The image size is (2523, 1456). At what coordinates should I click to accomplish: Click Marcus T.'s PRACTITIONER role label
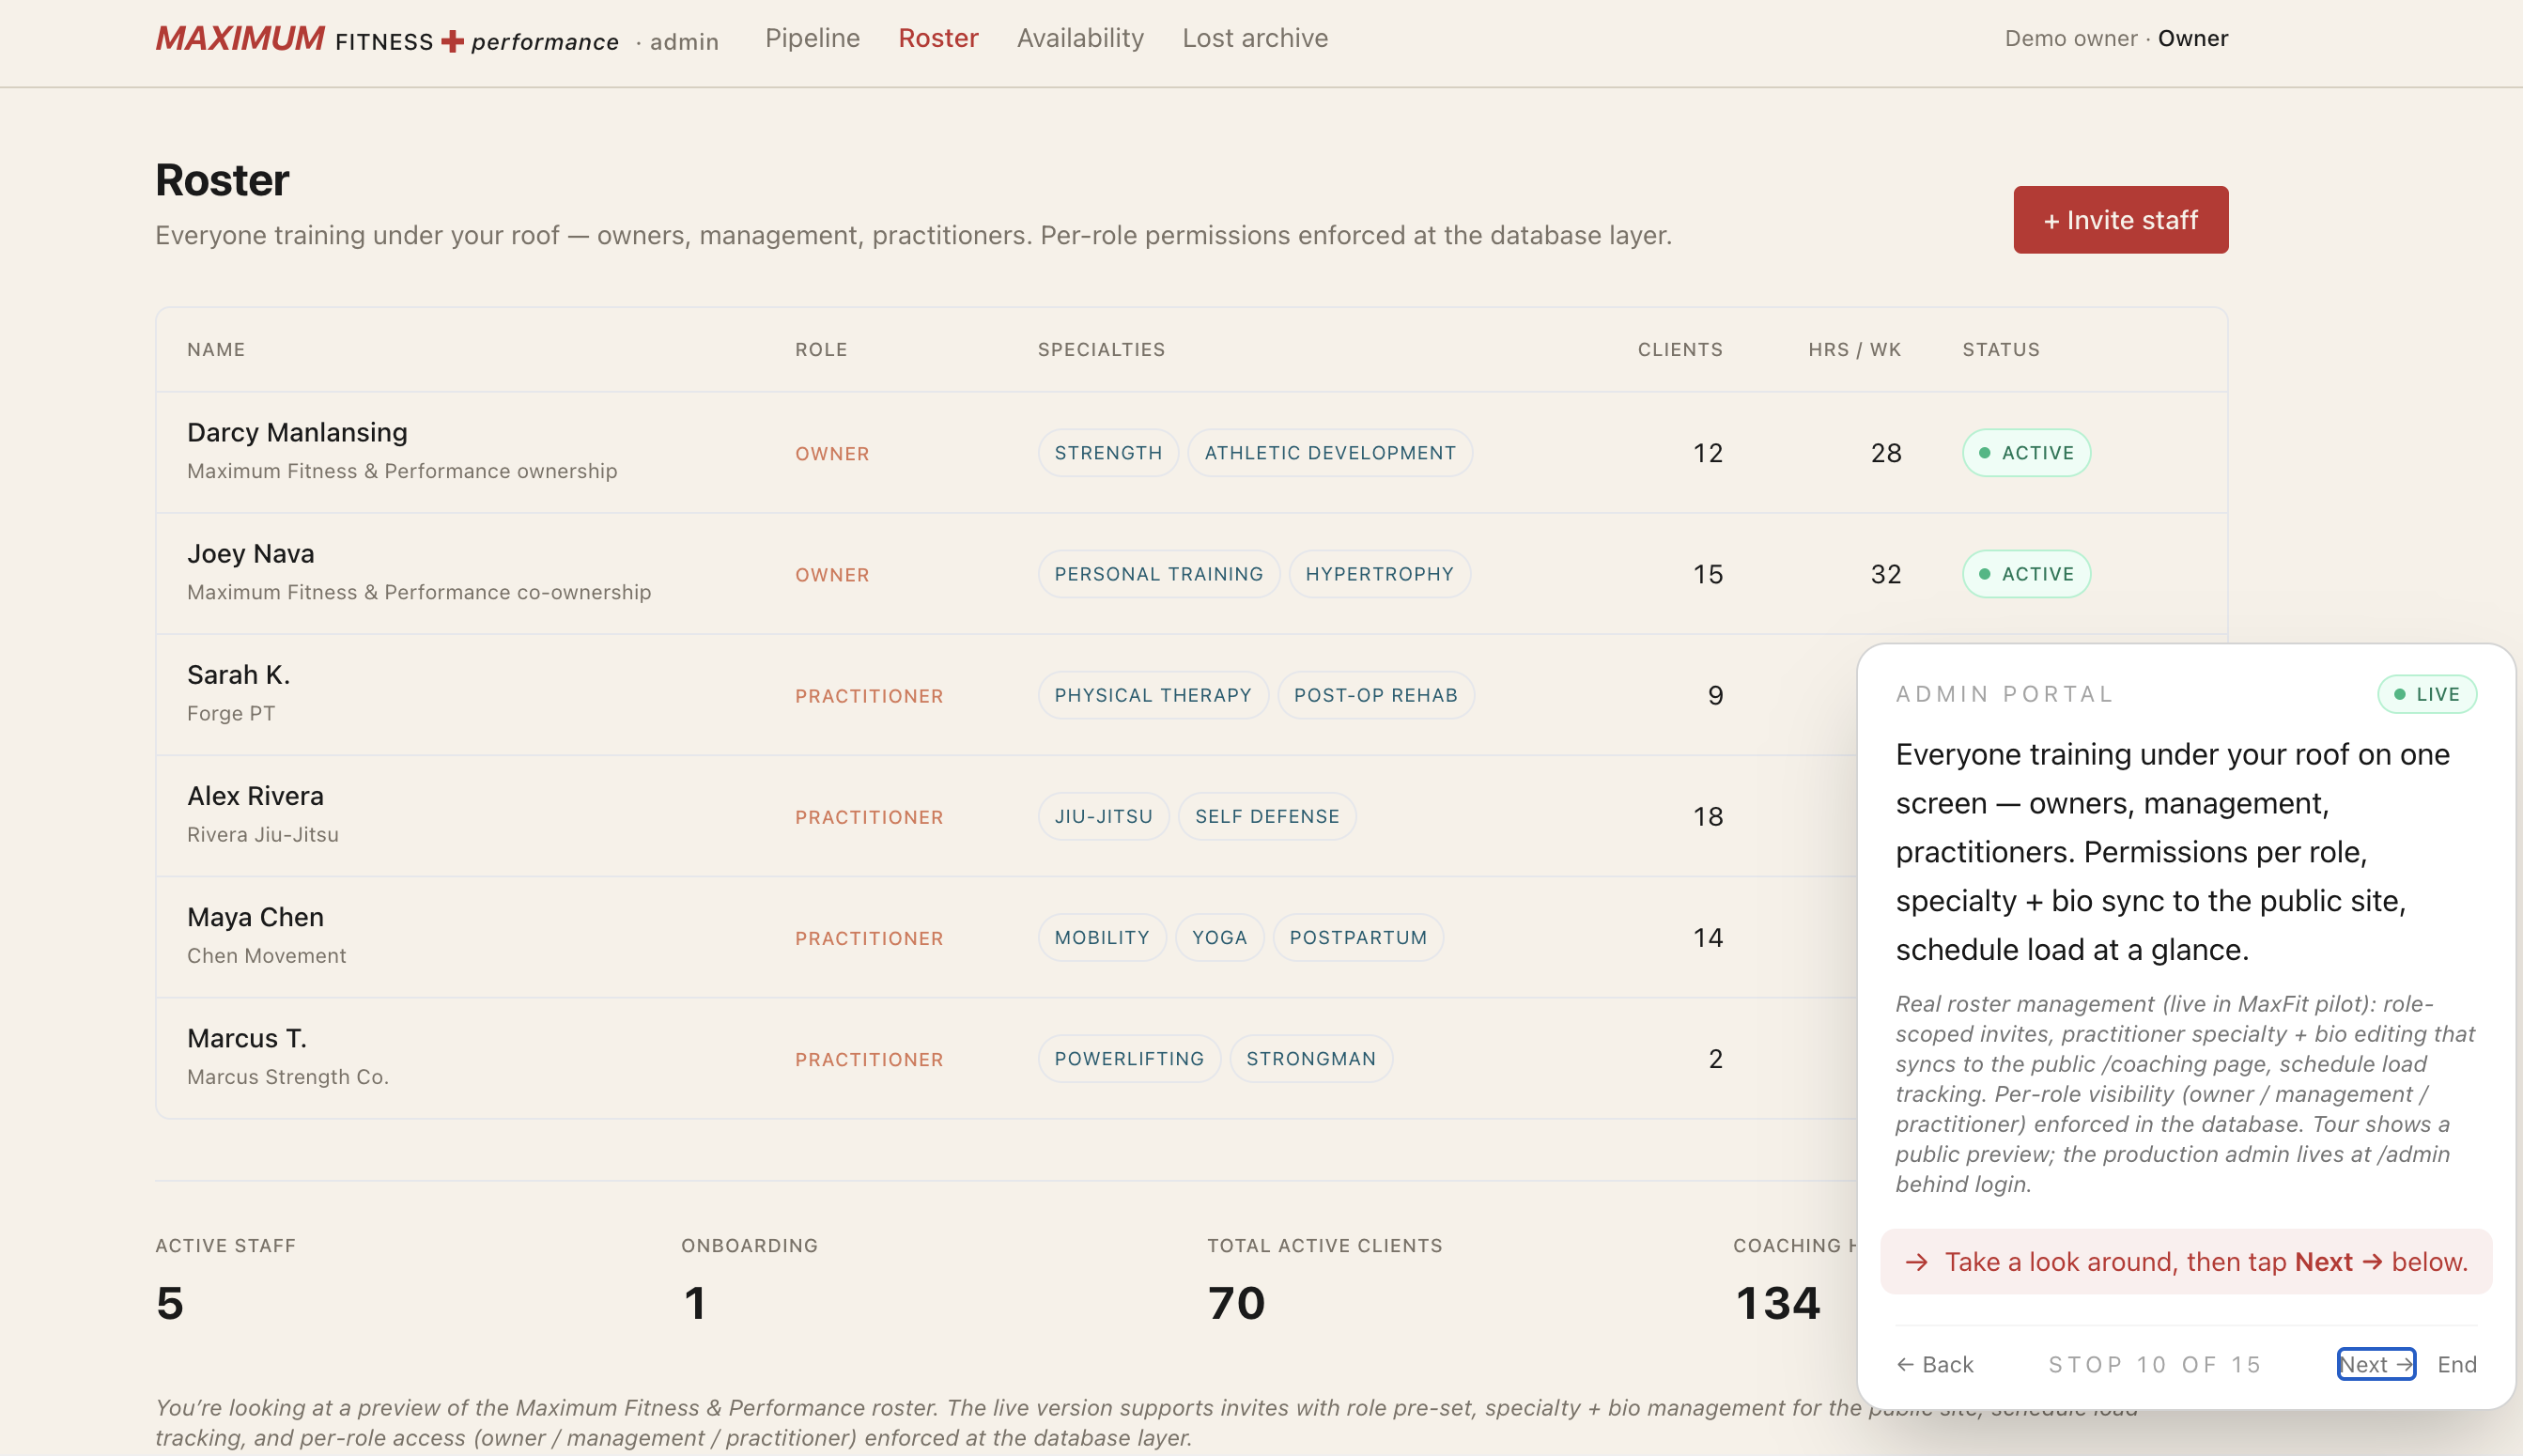coord(869,1059)
